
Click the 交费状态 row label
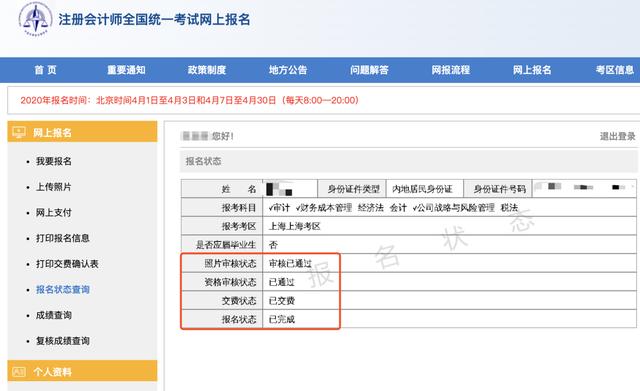click(x=239, y=301)
